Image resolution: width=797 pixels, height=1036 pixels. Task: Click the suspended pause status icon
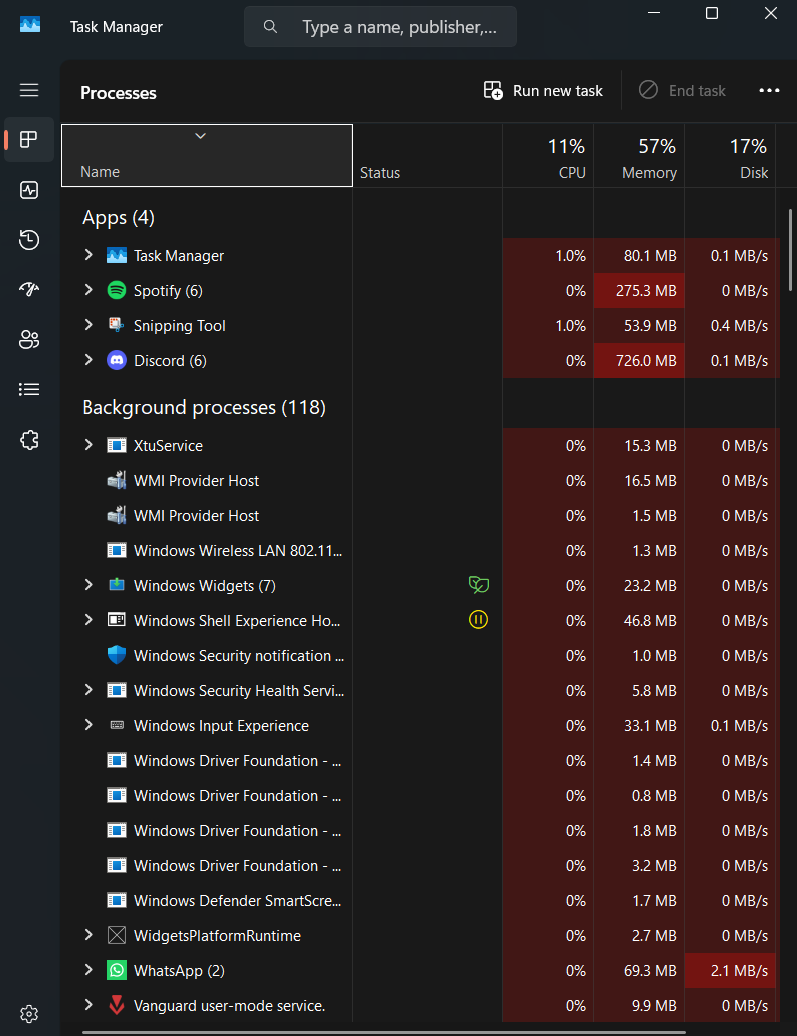pos(478,620)
